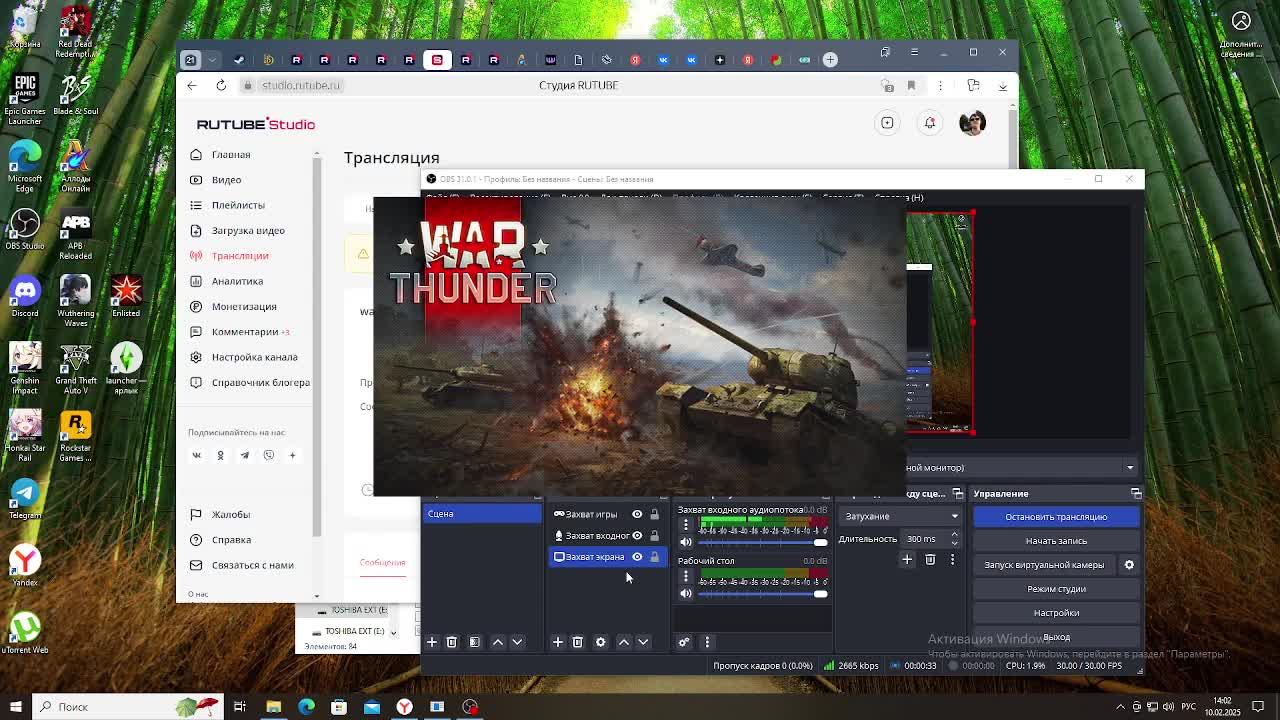Image resolution: width=1280 pixels, height=720 pixels.
Task: Open options for Захват входного аудиопотока channel
Action: coord(686,523)
